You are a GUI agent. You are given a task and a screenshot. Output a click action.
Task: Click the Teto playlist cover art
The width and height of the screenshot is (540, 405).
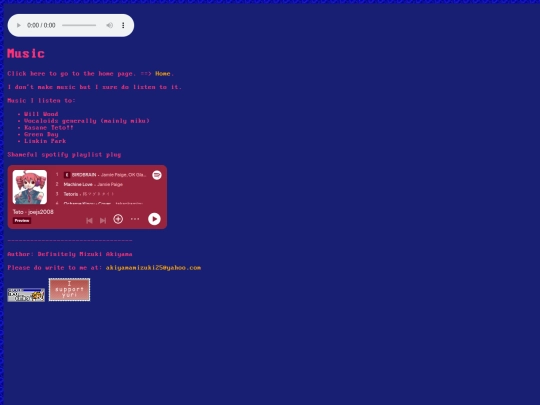(x=30, y=187)
